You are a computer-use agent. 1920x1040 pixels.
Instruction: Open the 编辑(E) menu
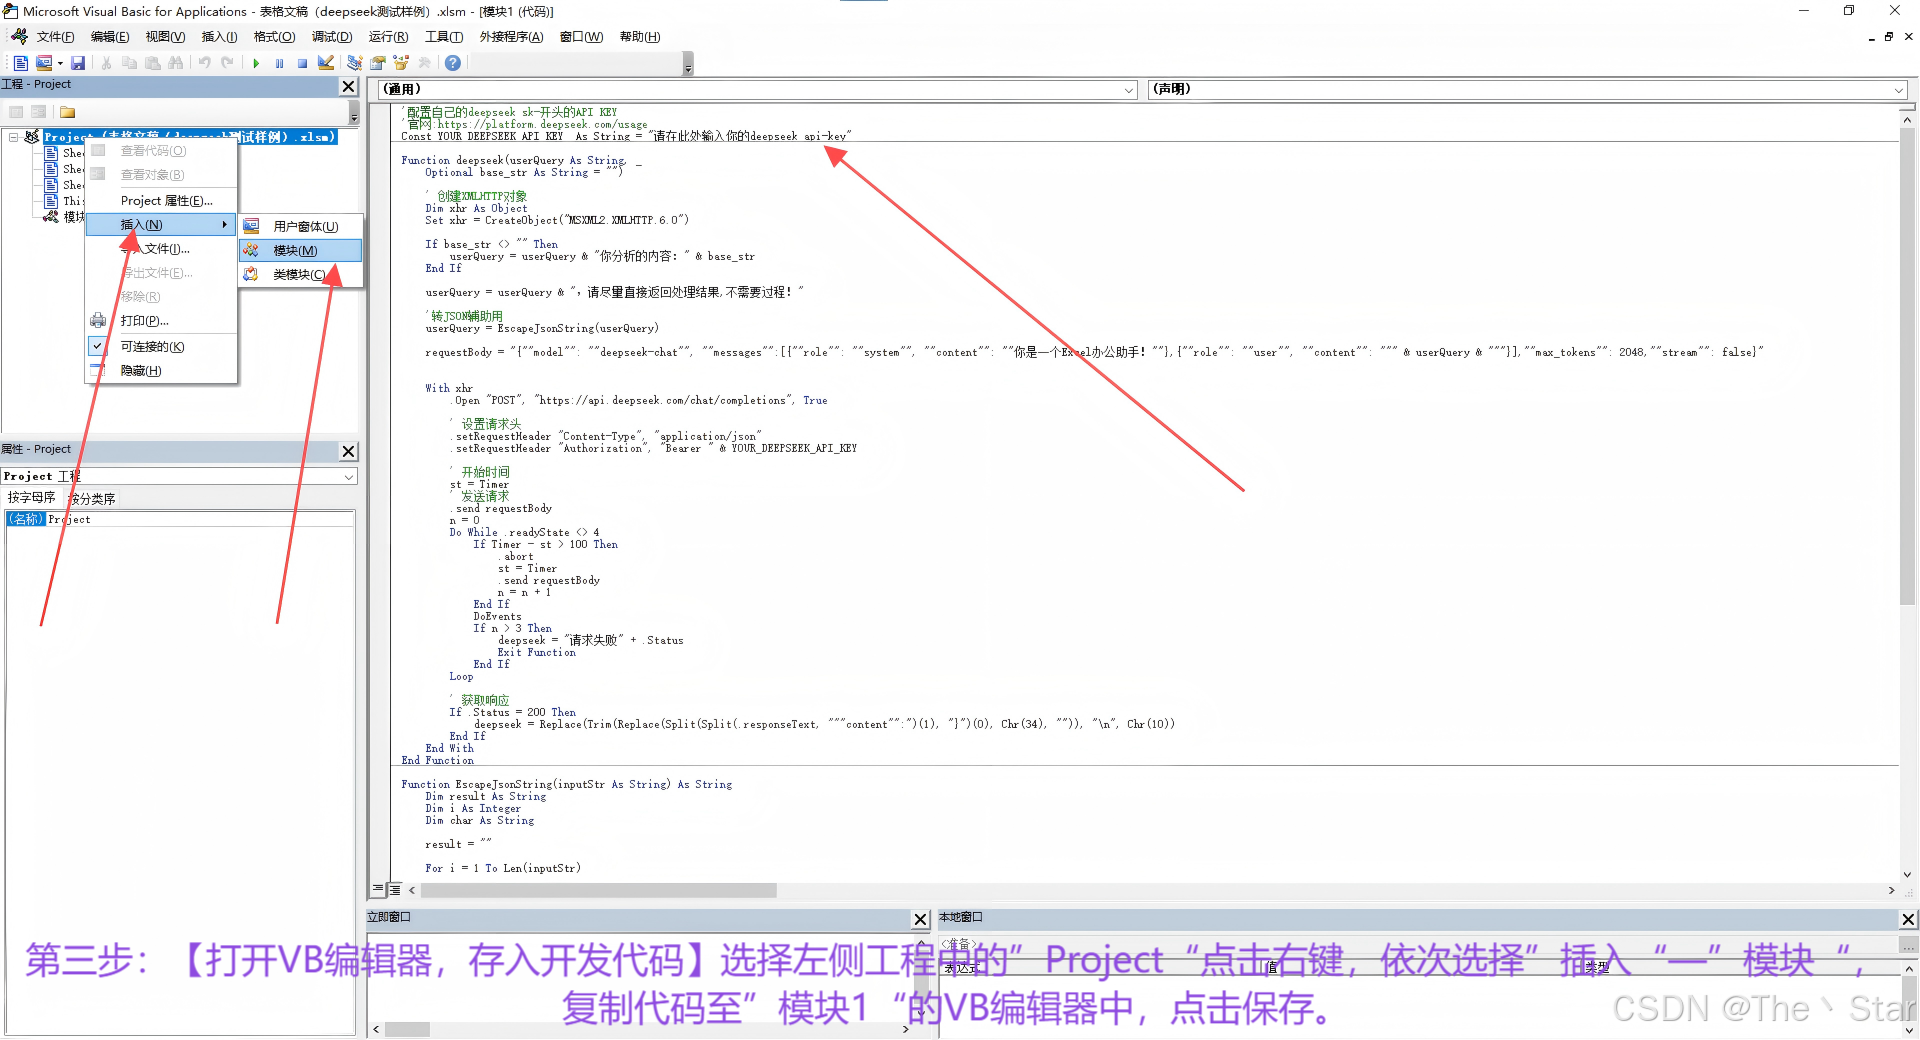click(x=110, y=37)
